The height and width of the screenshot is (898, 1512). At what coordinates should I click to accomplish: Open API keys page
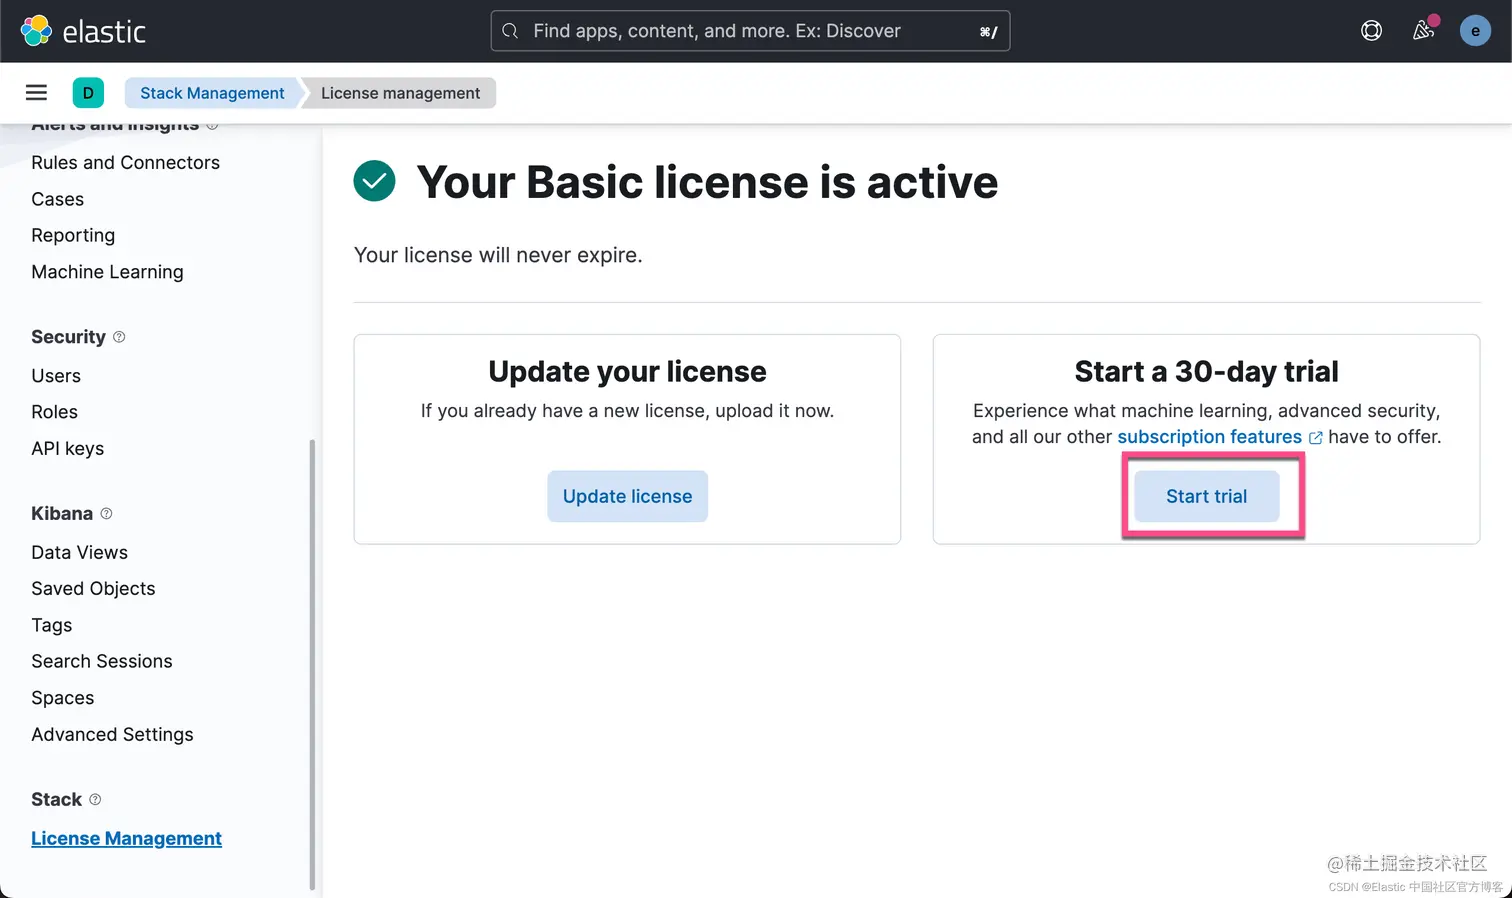(x=67, y=449)
